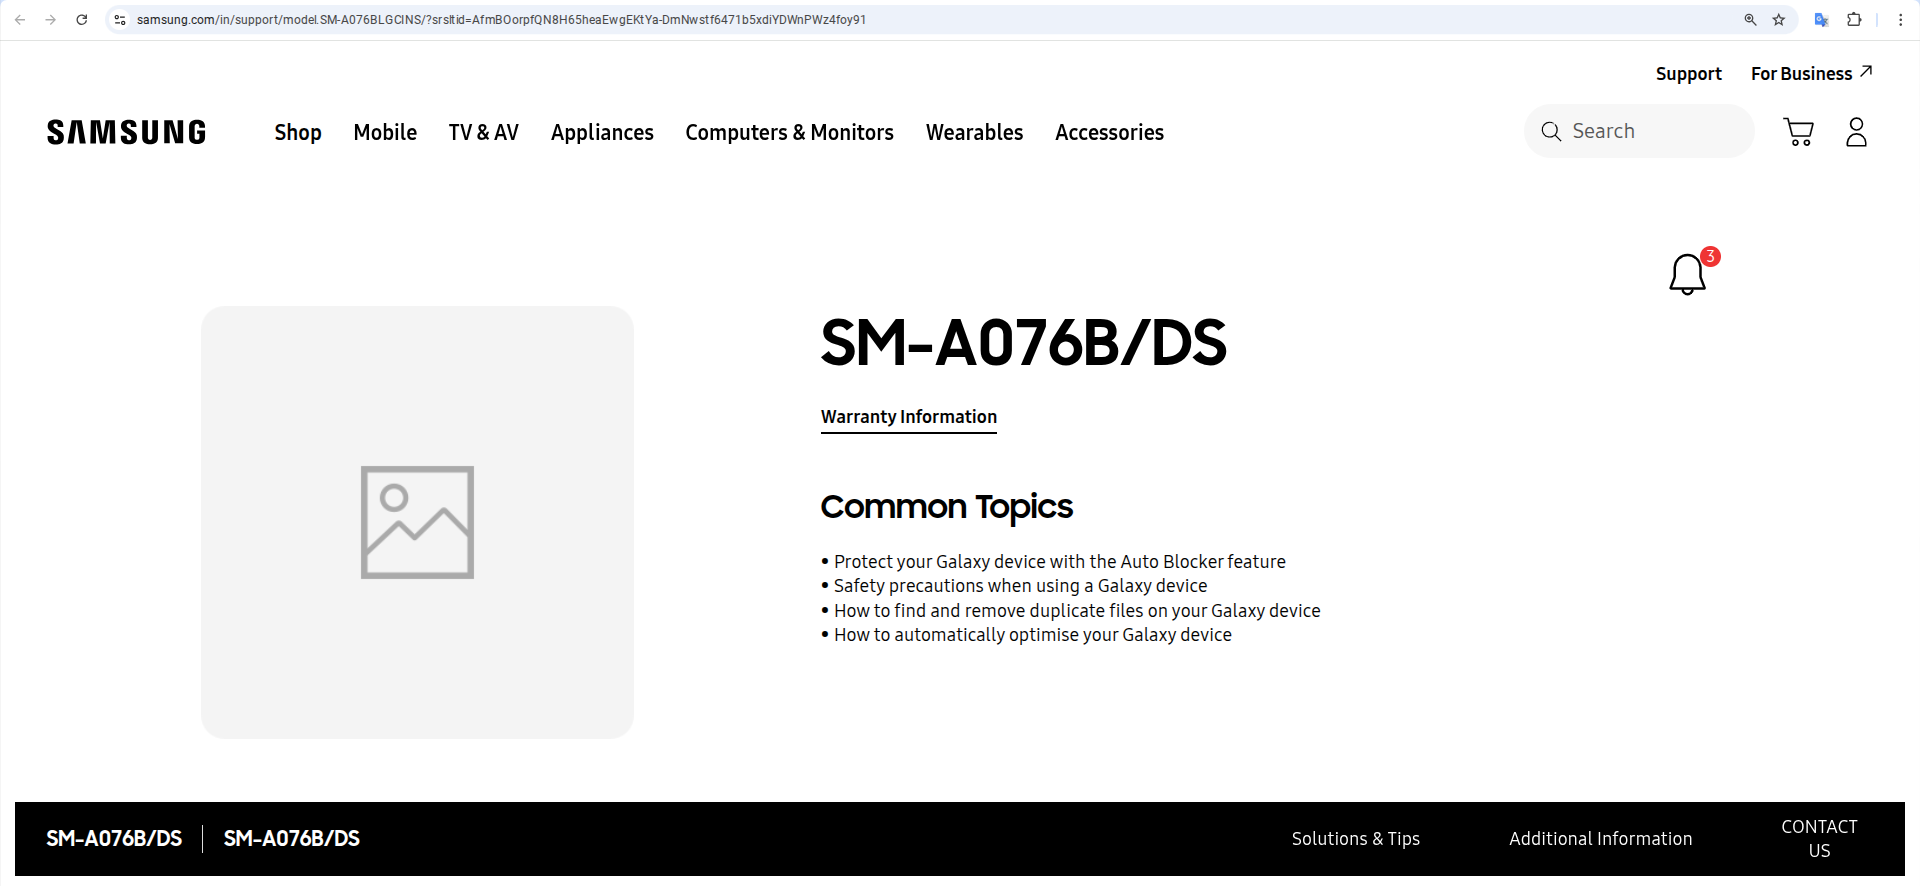Open find and remove duplicate files topic
1920x886 pixels.
point(1077,611)
